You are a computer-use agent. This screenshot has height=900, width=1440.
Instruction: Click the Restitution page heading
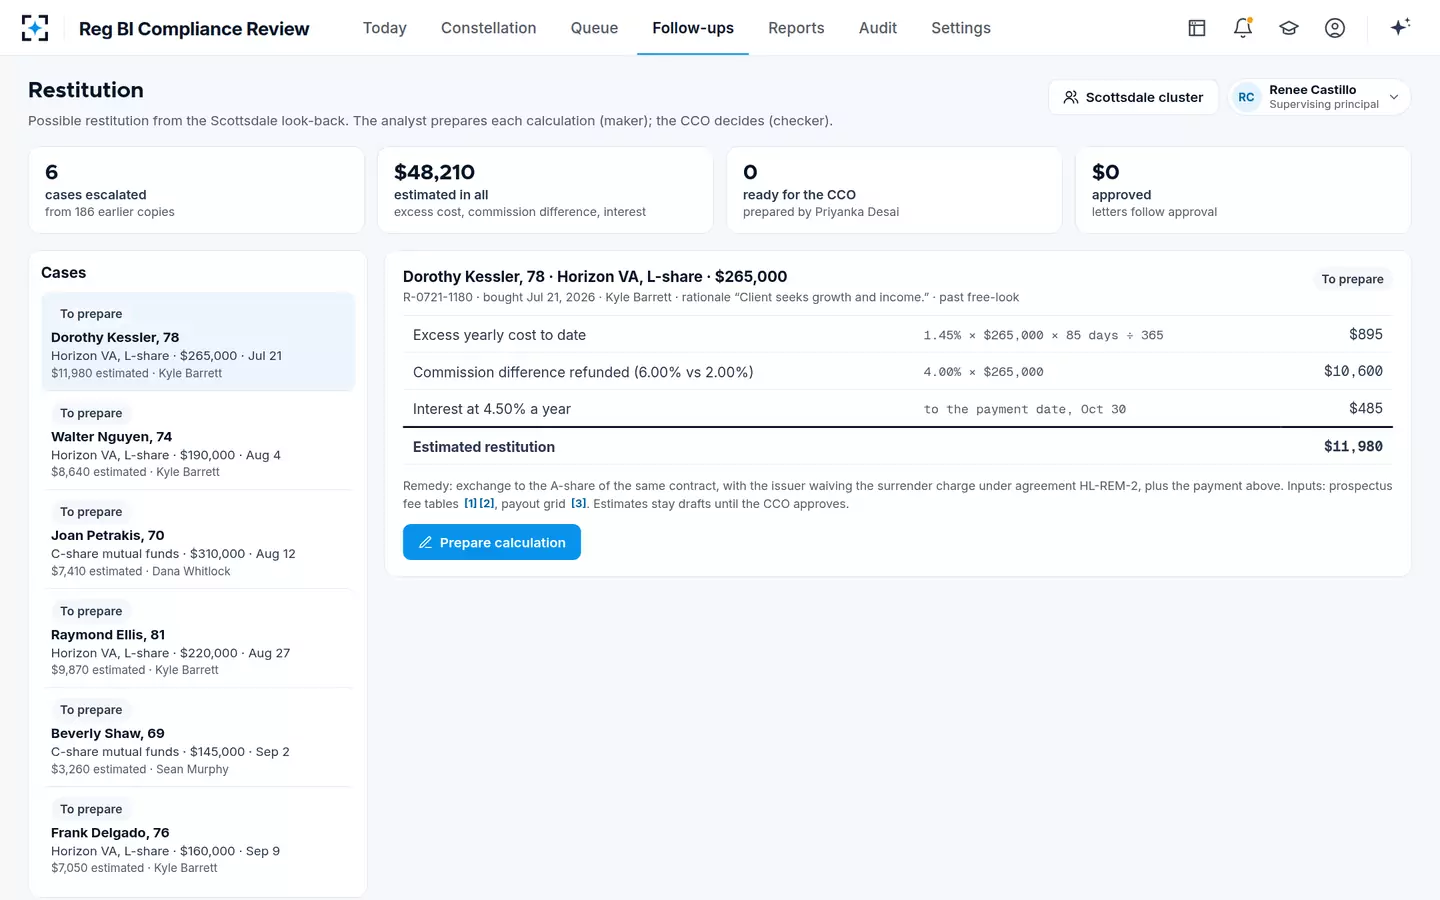tap(86, 90)
